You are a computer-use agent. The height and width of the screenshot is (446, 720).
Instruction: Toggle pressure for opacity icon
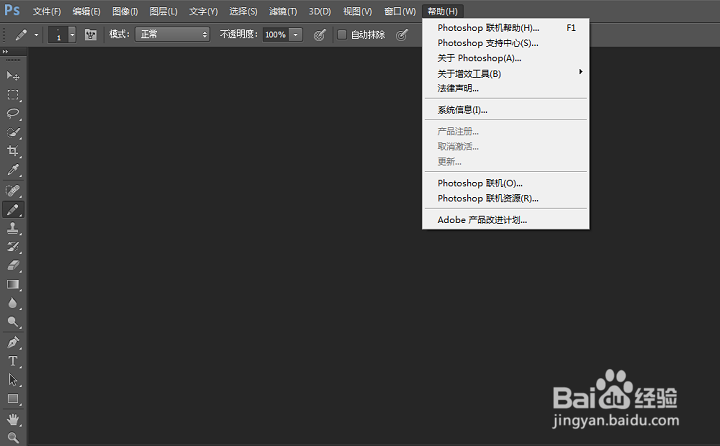point(320,34)
